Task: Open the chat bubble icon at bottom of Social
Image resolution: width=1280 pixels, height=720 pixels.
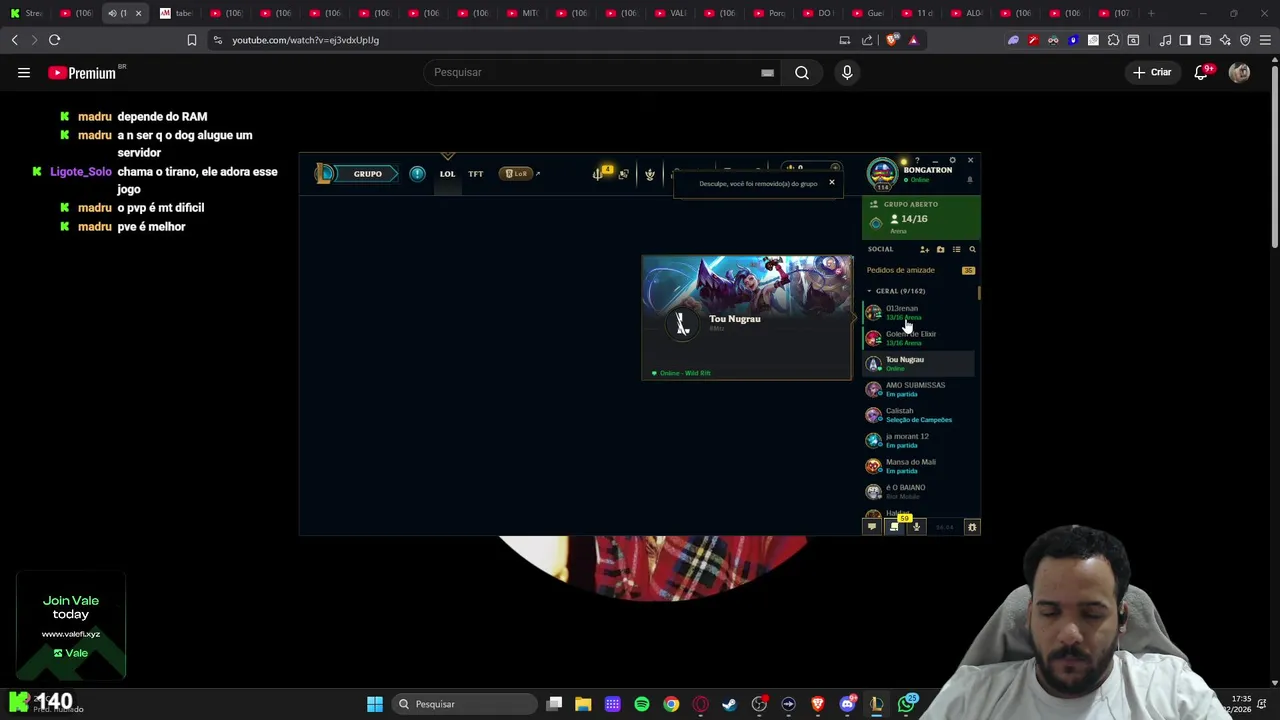Action: click(872, 527)
